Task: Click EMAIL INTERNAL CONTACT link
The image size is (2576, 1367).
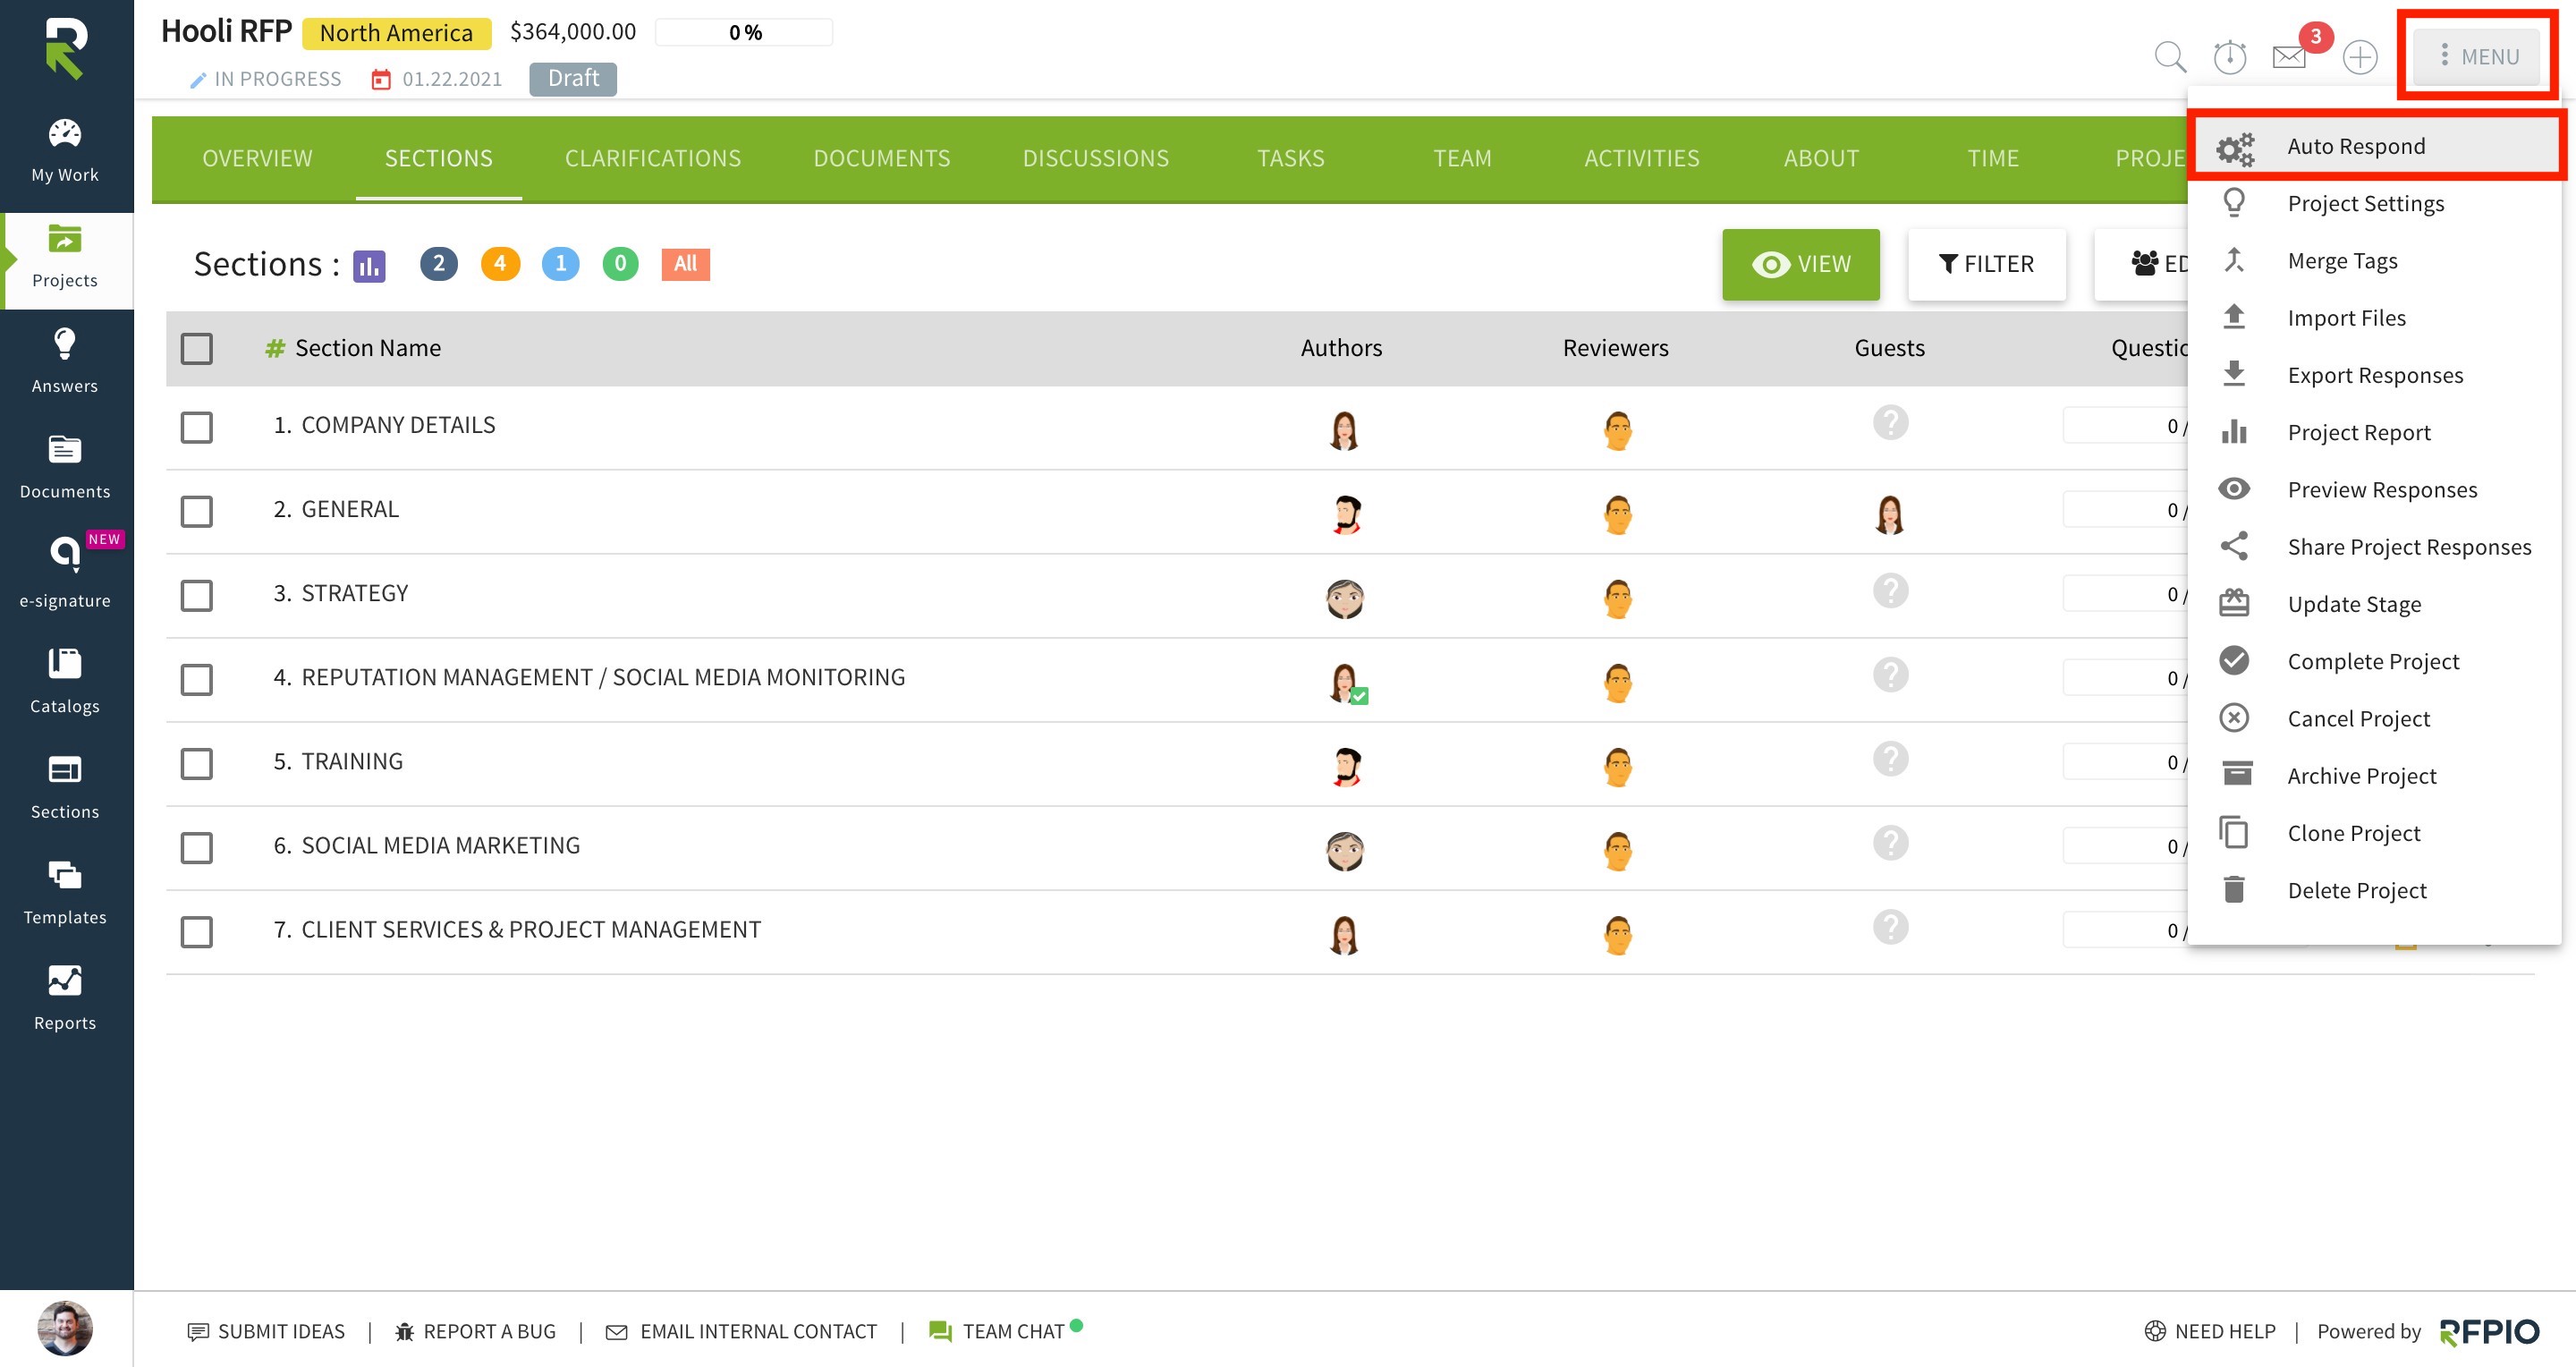Action: (741, 1331)
